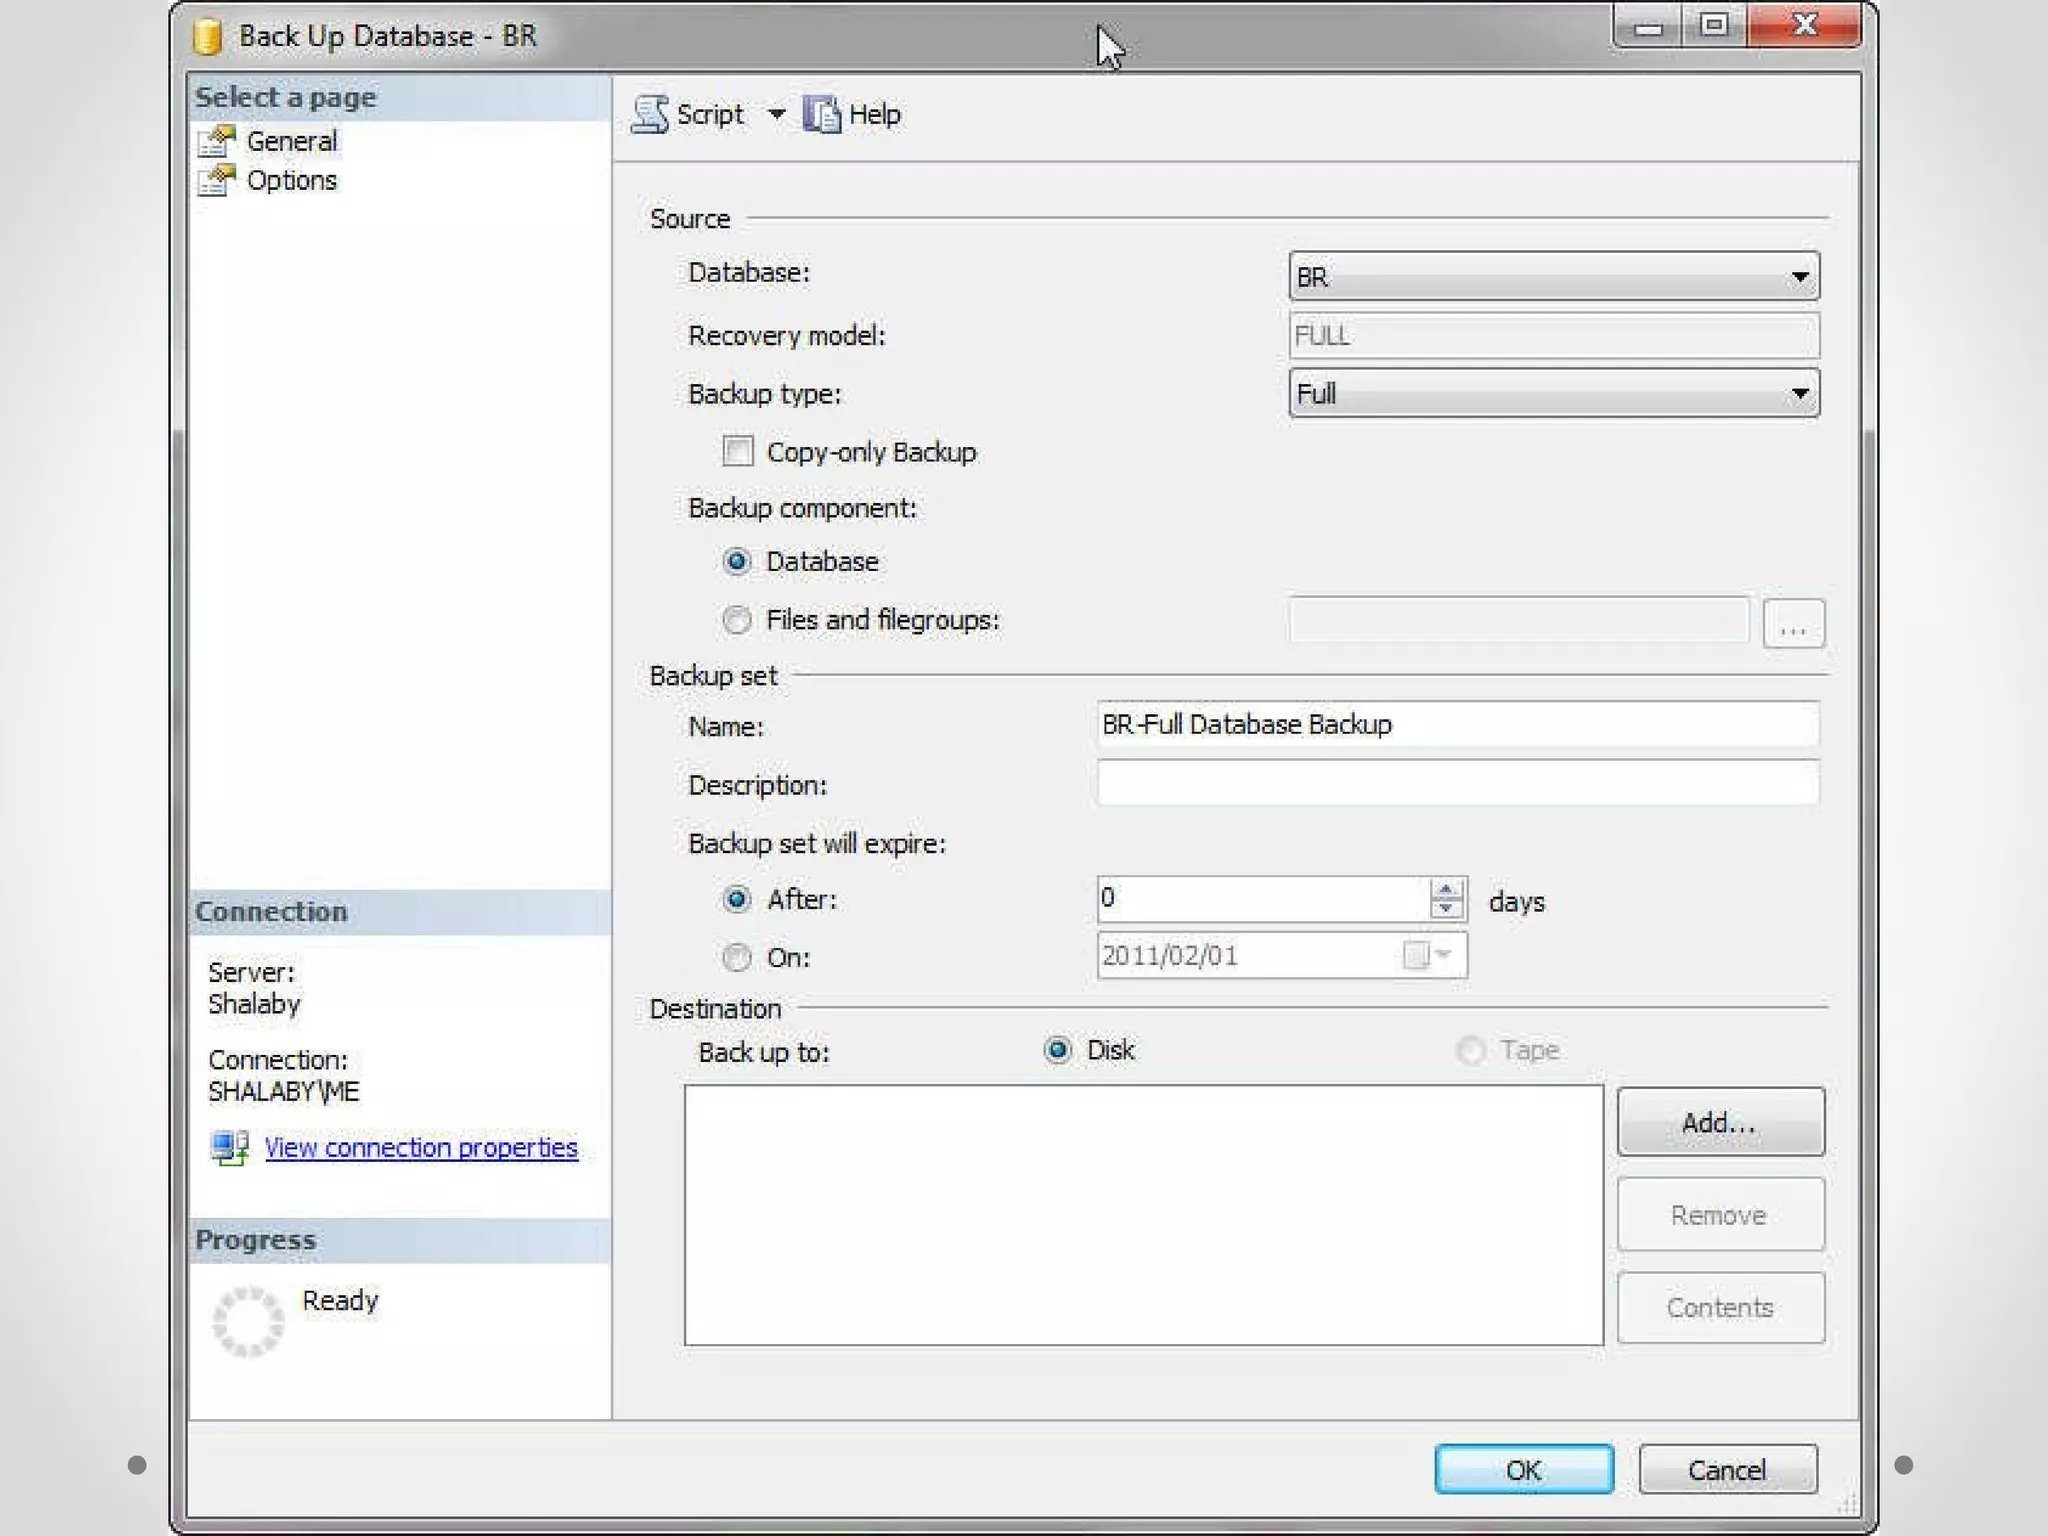Switch to the Options page
This screenshot has height=1536, width=2048.
click(291, 181)
